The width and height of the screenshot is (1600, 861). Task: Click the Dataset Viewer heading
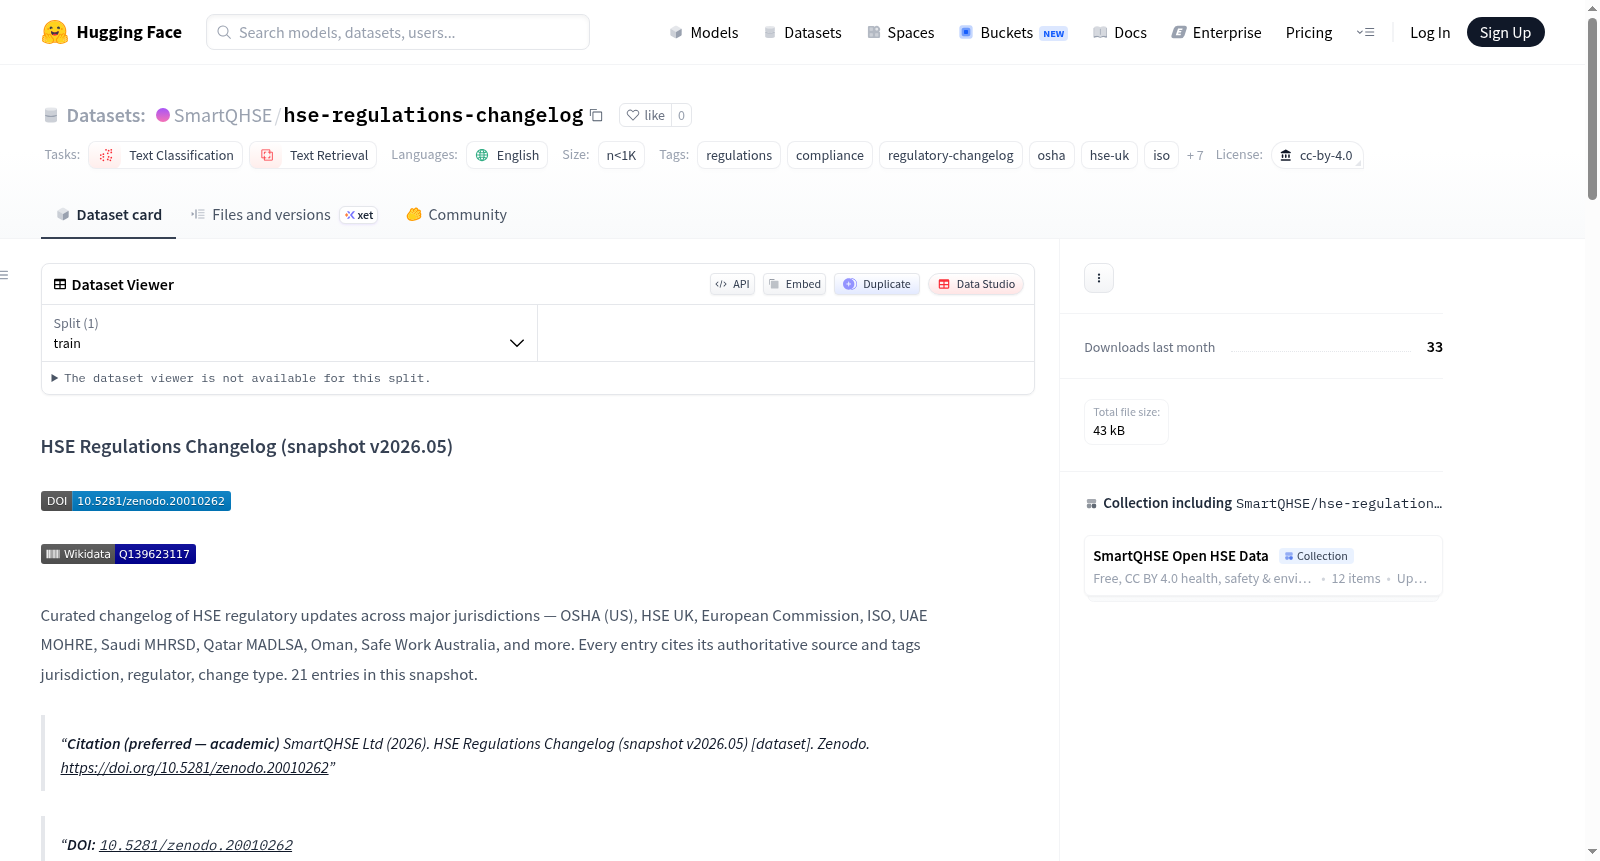click(114, 285)
